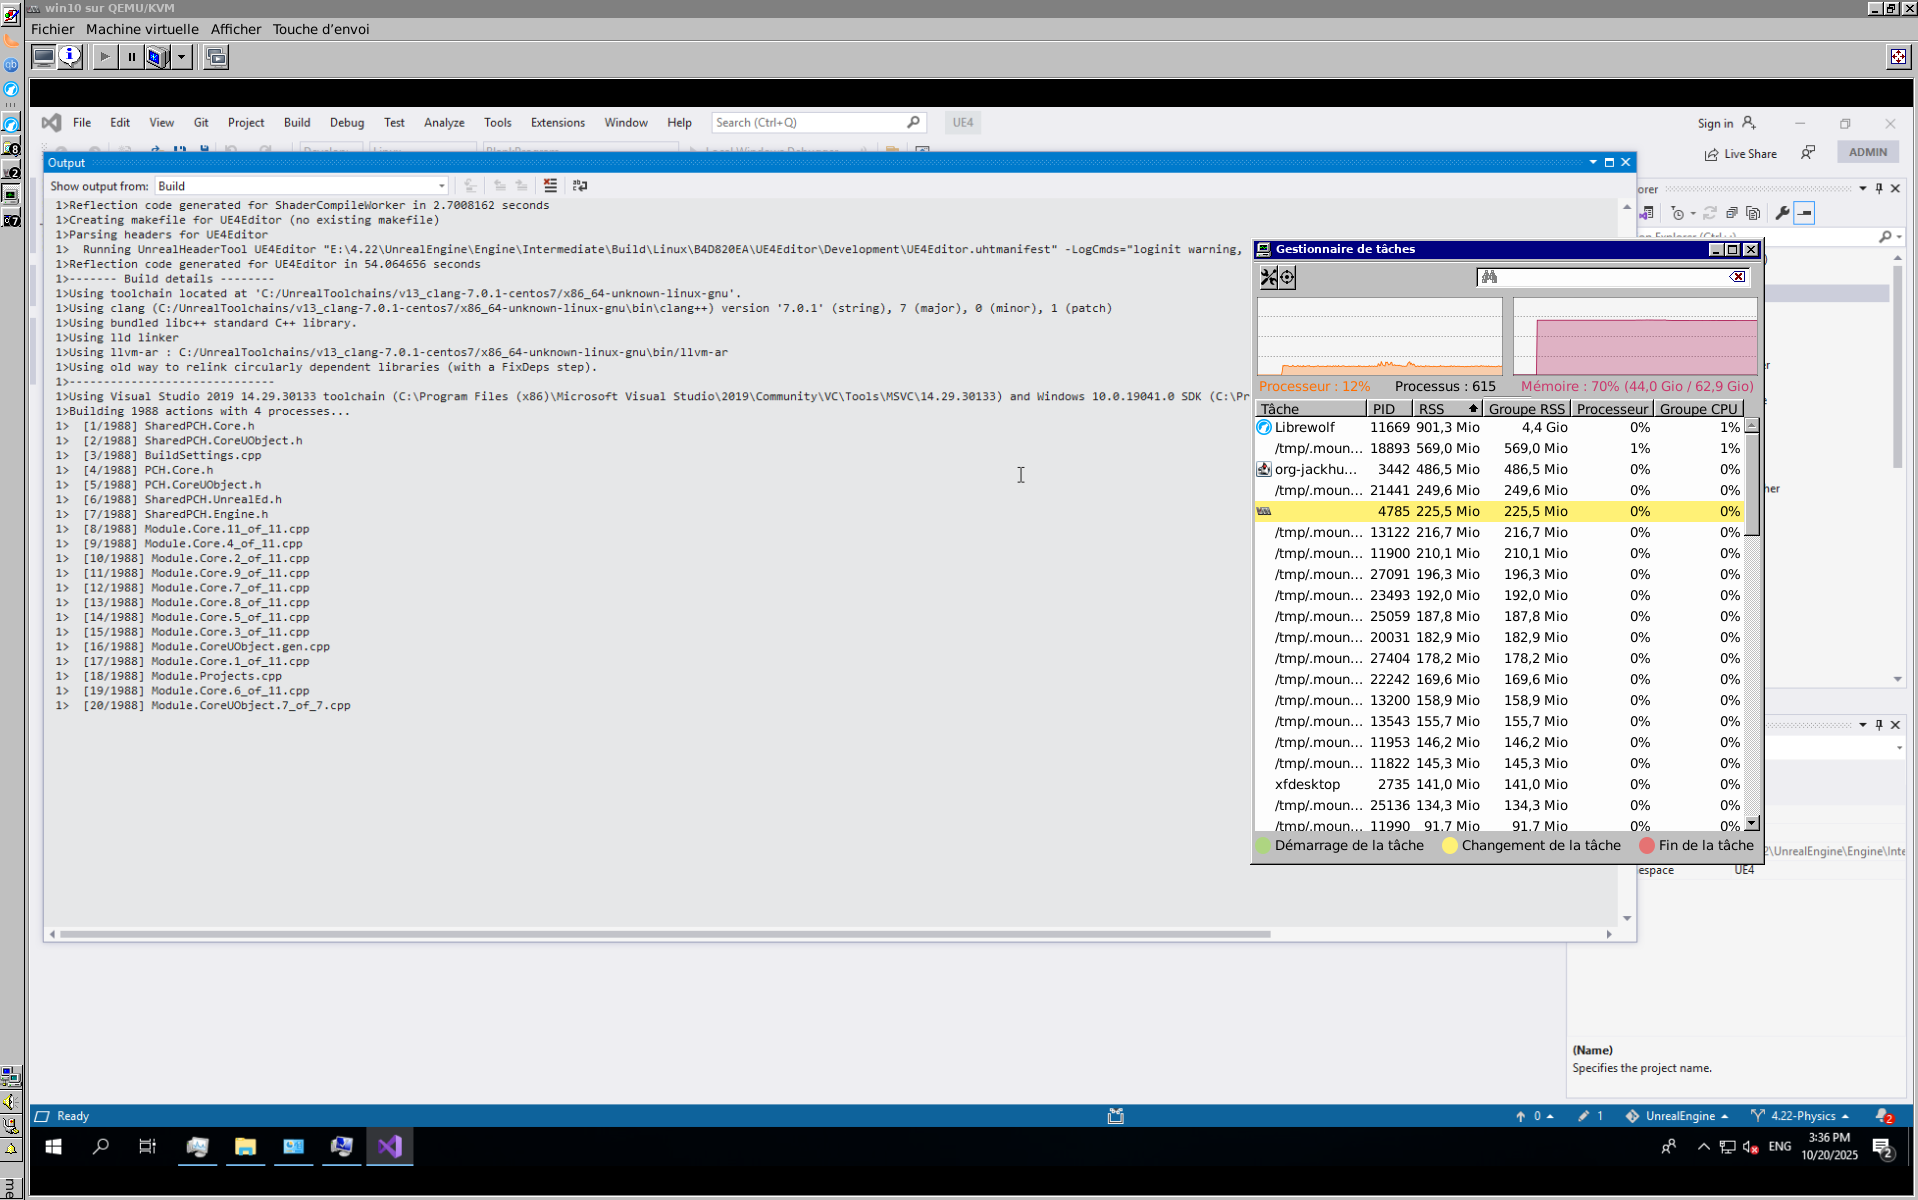Toggle Word Wrap in the Output panel
The image size is (1918, 1200).
580,186
